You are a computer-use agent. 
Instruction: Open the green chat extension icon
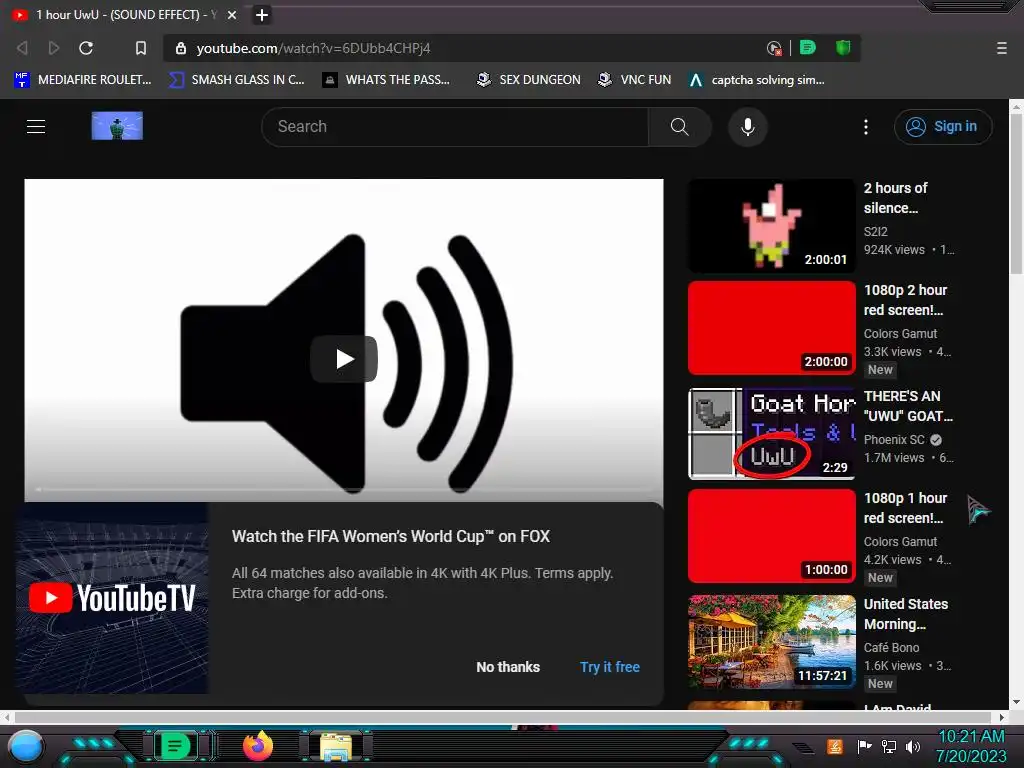click(x=808, y=48)
